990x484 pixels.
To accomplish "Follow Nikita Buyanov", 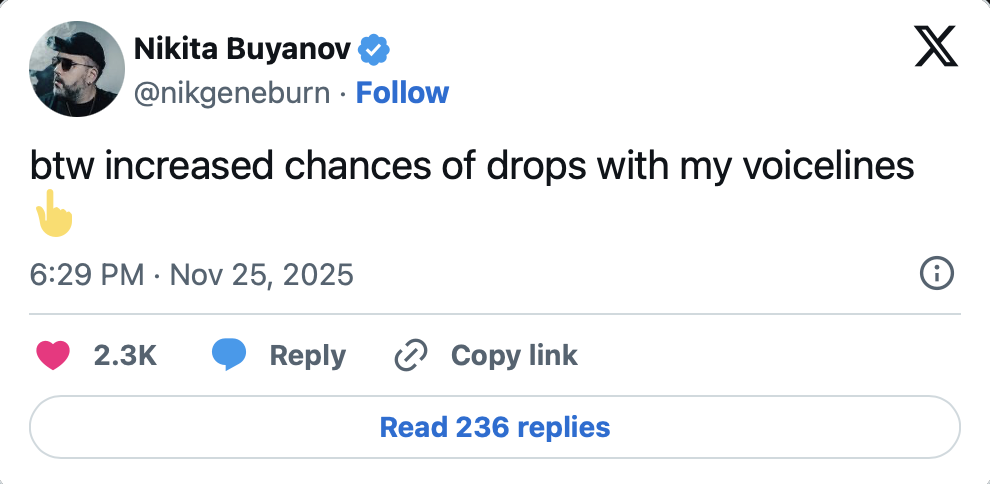I will (x=402, y=93).
